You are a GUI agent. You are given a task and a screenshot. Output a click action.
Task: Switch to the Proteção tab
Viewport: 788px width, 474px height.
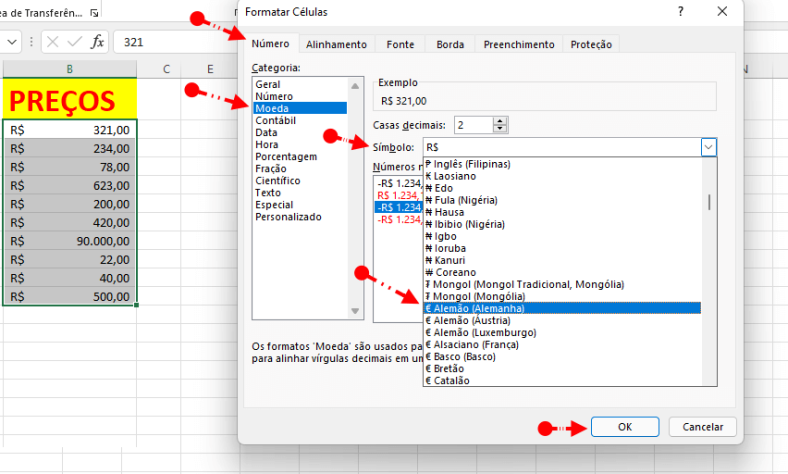coord(591,45)
